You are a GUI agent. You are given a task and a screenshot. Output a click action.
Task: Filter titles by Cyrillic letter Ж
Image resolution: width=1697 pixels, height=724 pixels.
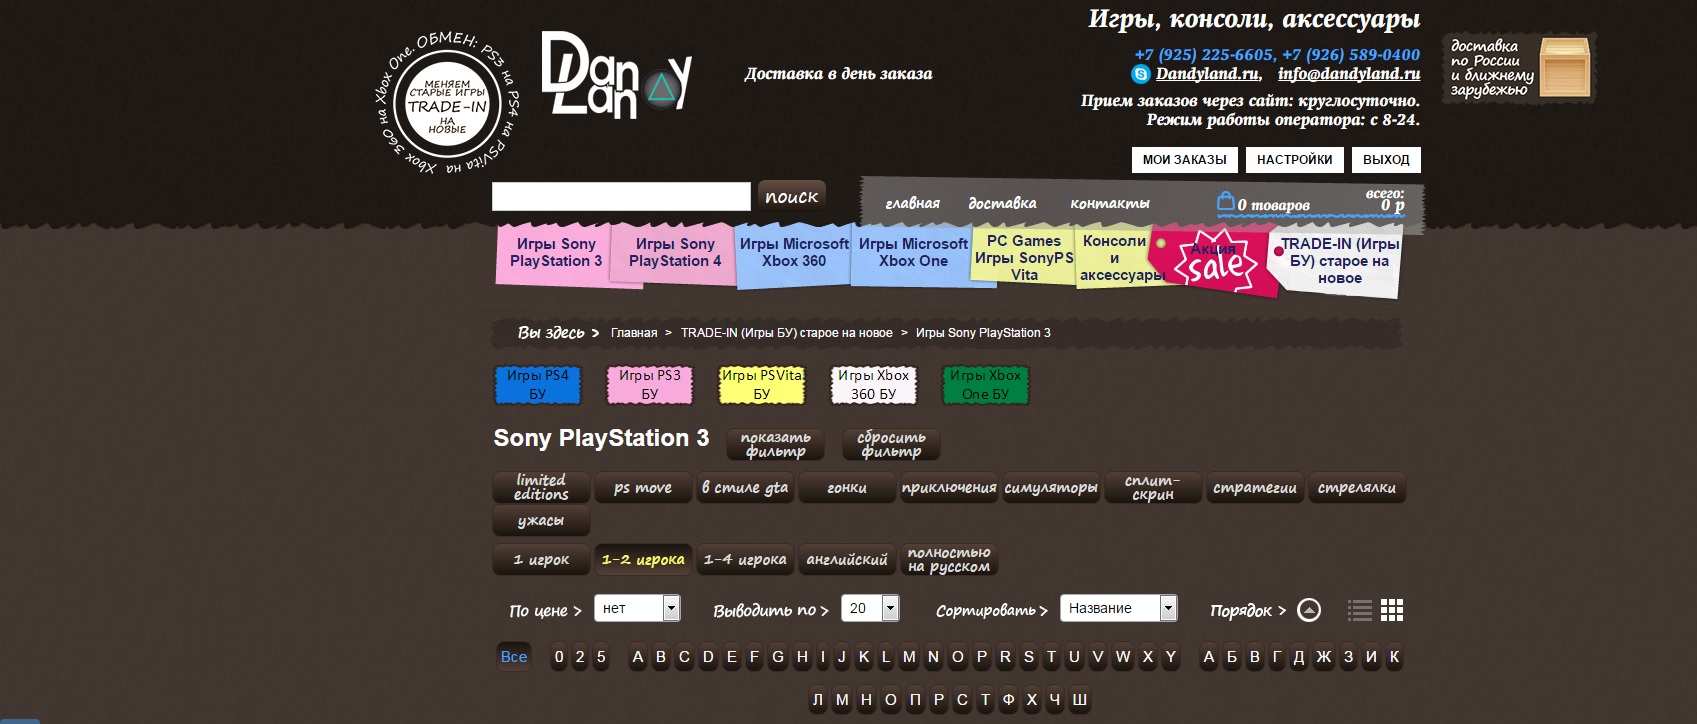[1324, 657]
